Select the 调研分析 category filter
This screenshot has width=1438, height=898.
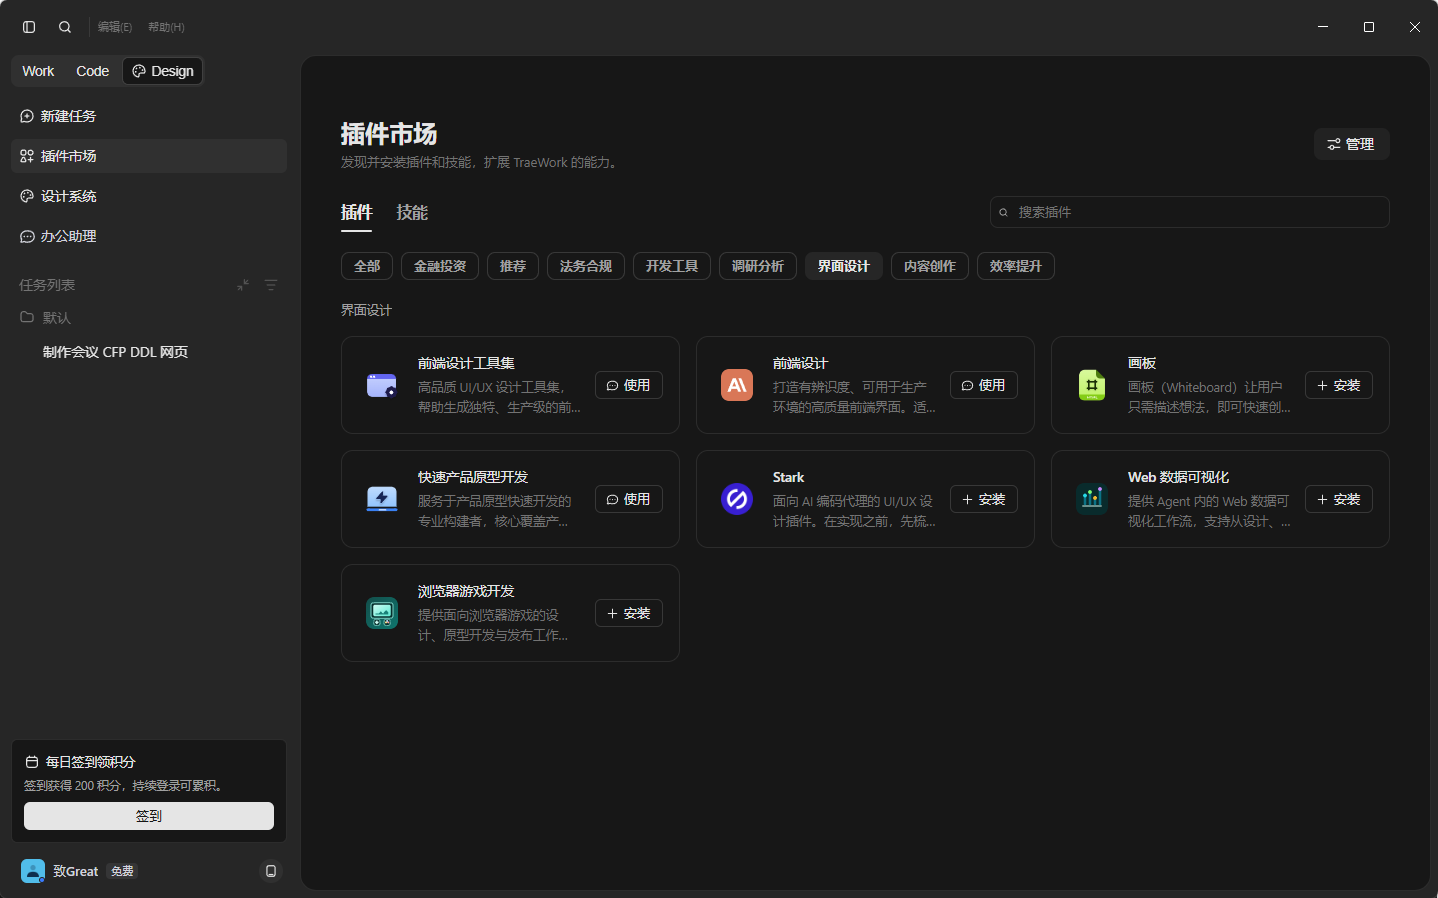pyautogui.click(x=758, y=266)
